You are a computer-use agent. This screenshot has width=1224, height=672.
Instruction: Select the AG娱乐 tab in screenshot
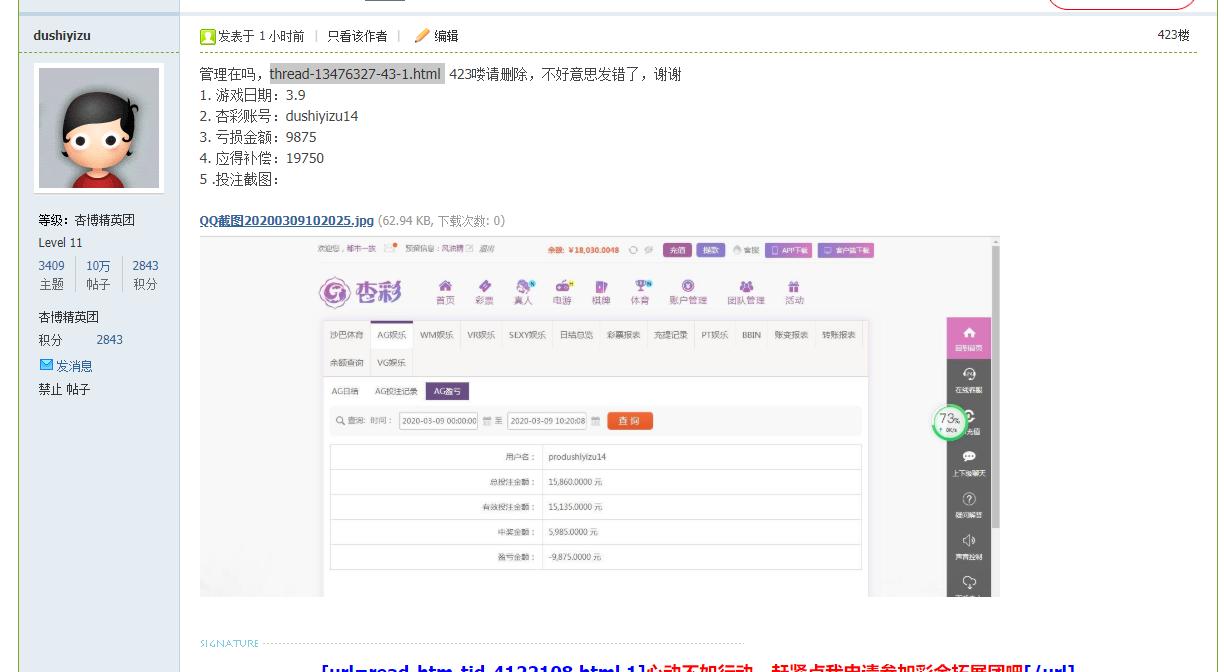click(391, 335)
